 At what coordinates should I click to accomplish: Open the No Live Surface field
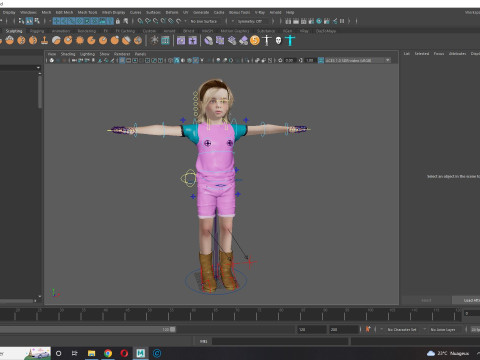coord(204,21)
